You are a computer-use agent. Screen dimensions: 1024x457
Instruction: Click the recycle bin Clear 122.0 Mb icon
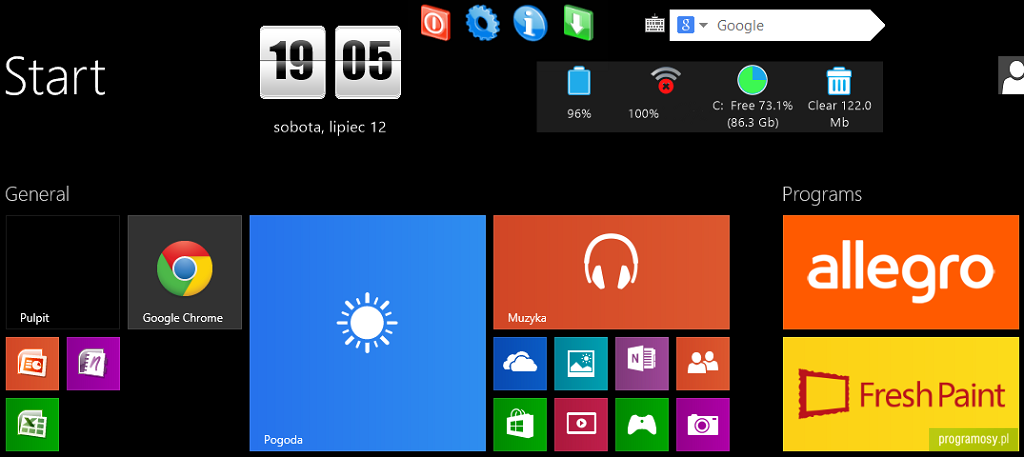pyautogui.click(x=839, y=81)
